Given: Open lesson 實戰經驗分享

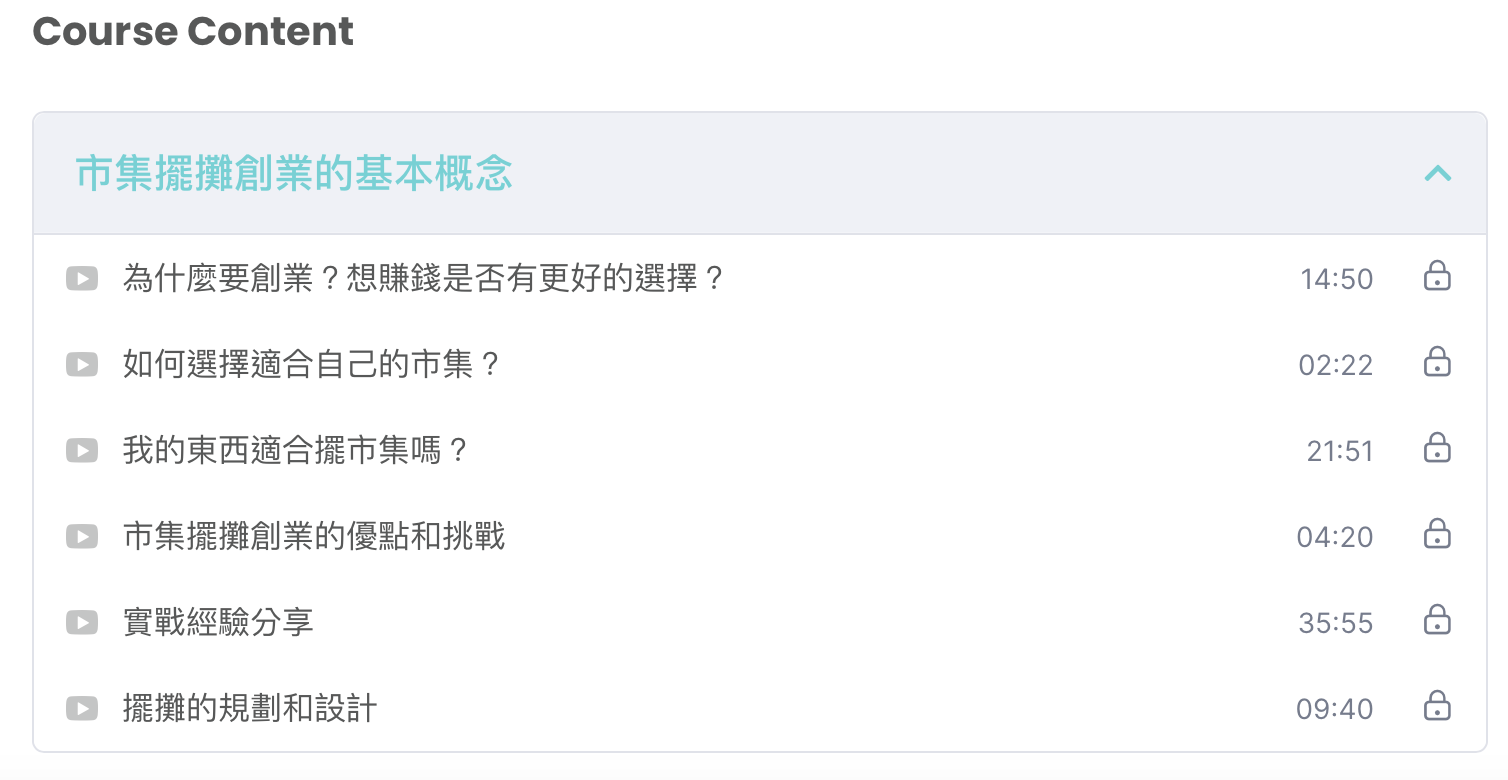Looking at the screenshot, I should (x=218, y=623).
